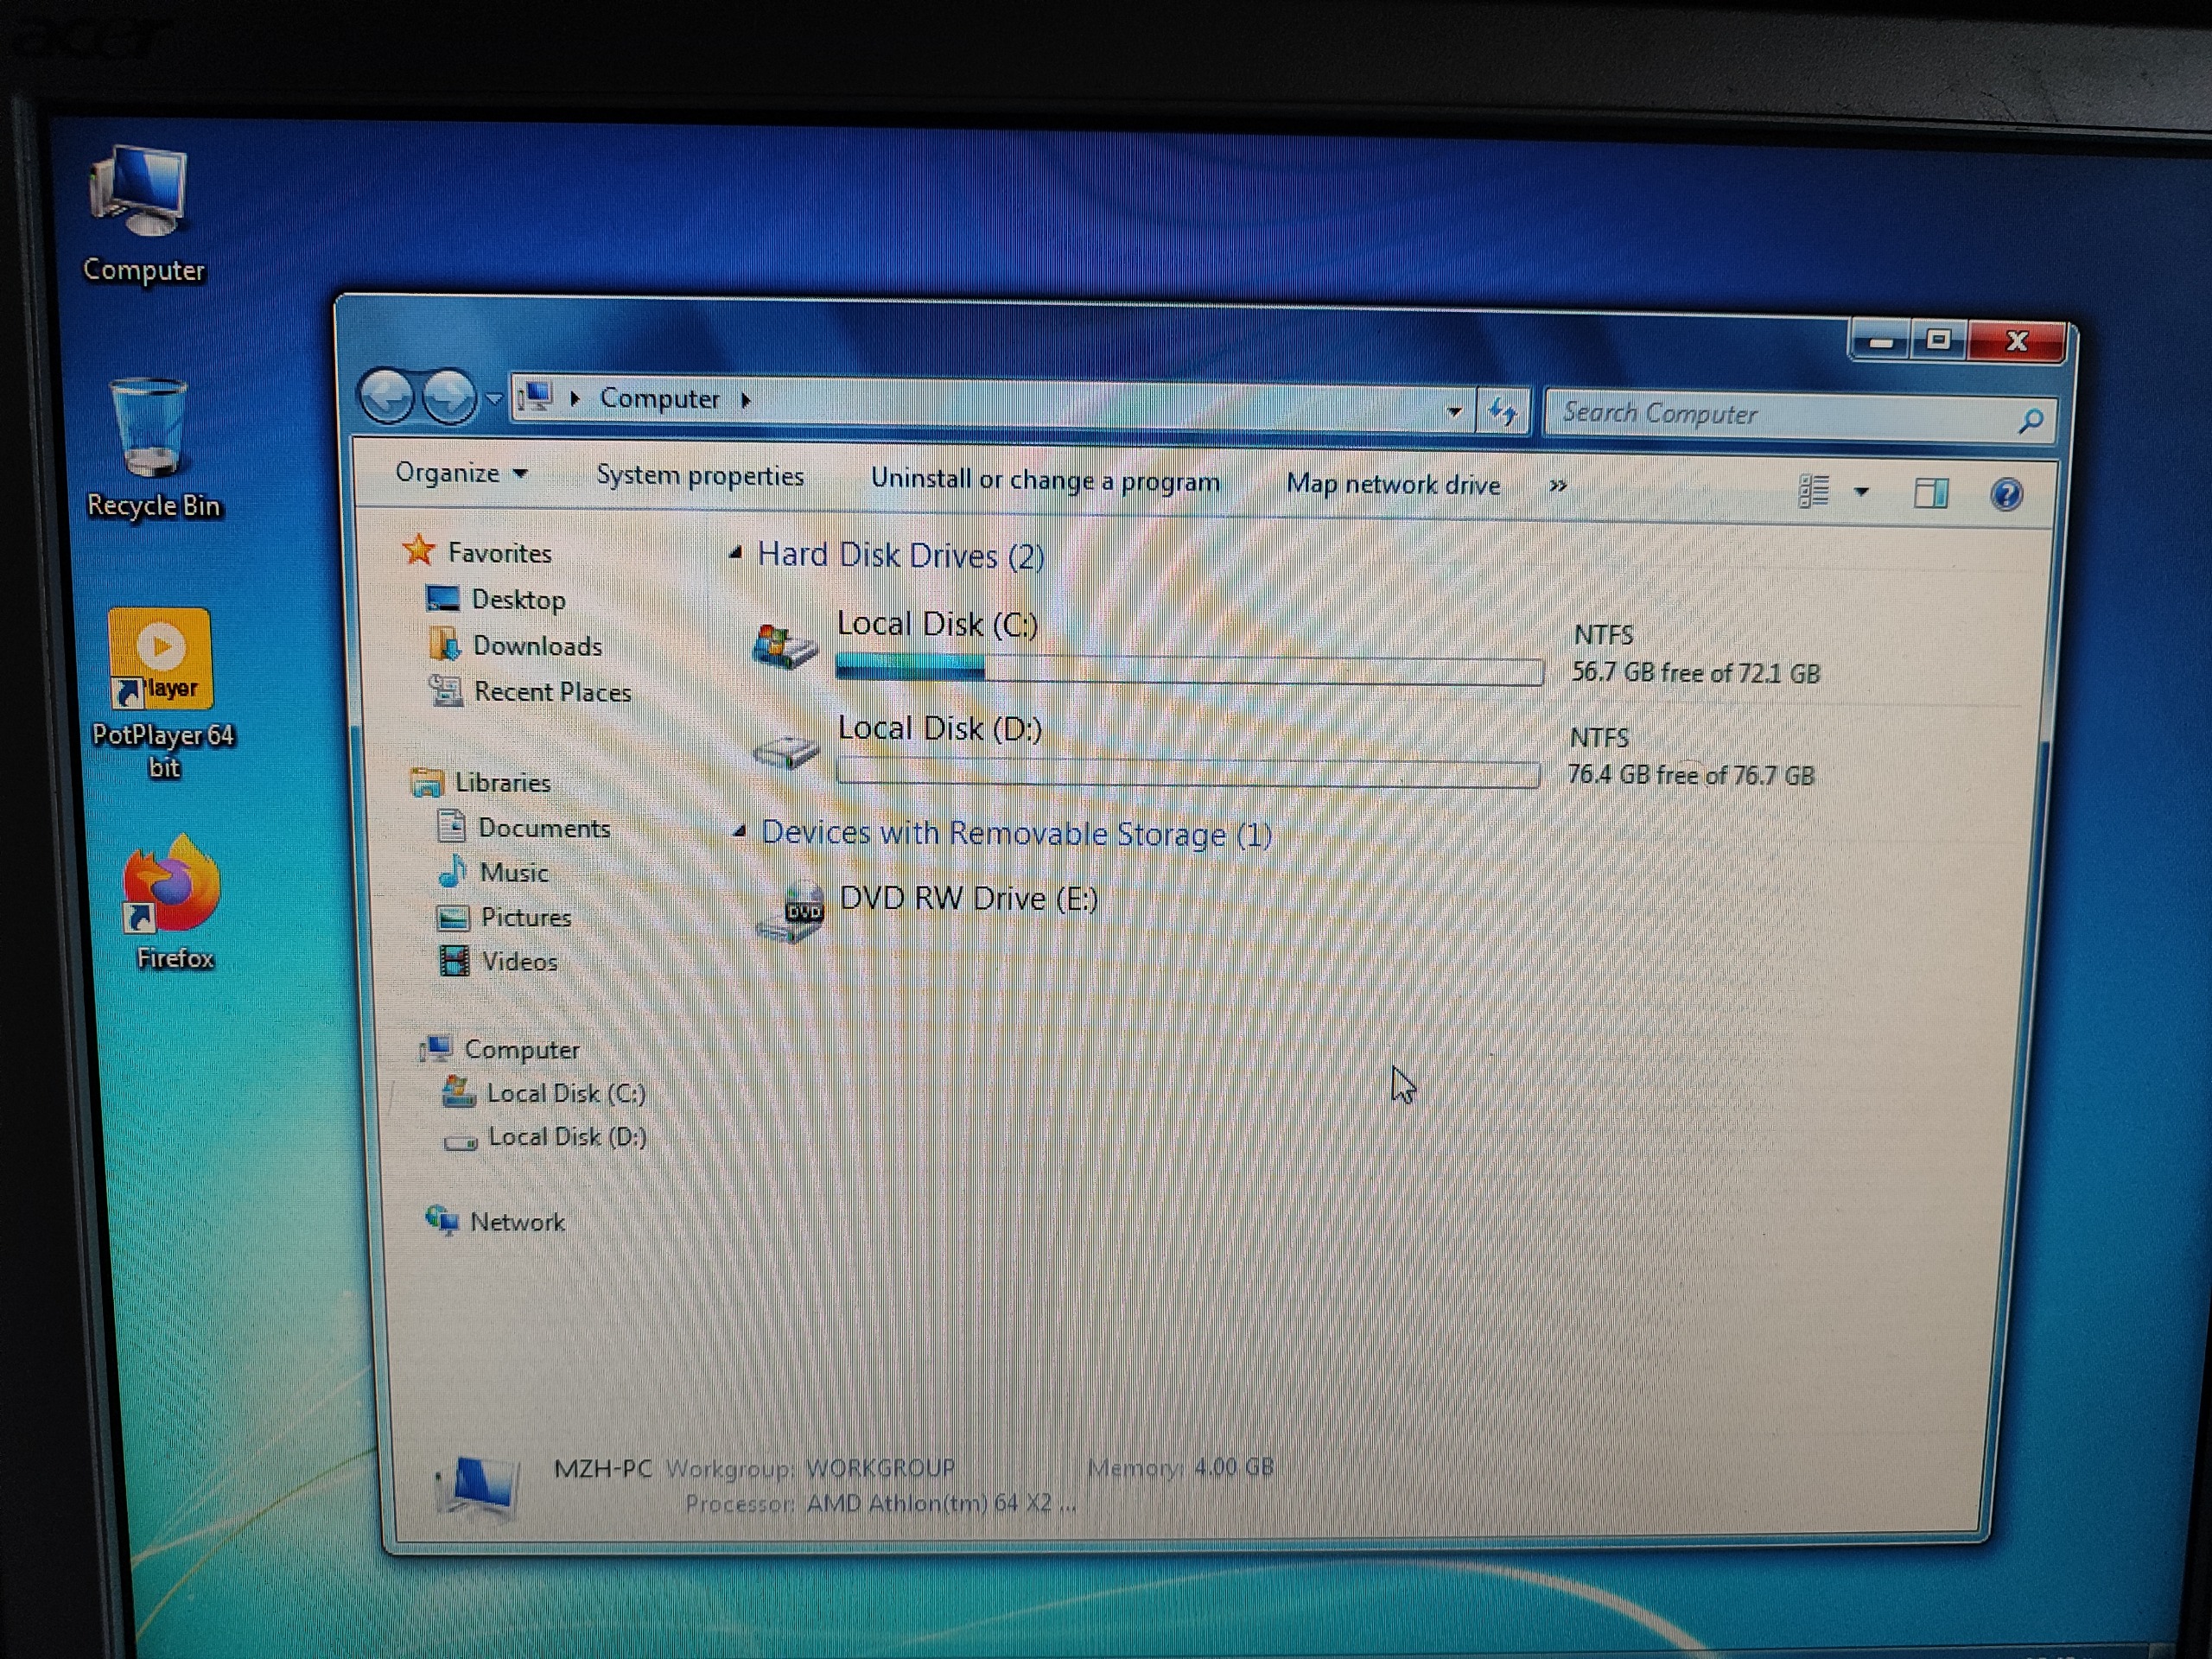This screenshot has width=2212, height=1659.
Task: Click the Back navigation arrow button
Action: (x=387, y=397)
